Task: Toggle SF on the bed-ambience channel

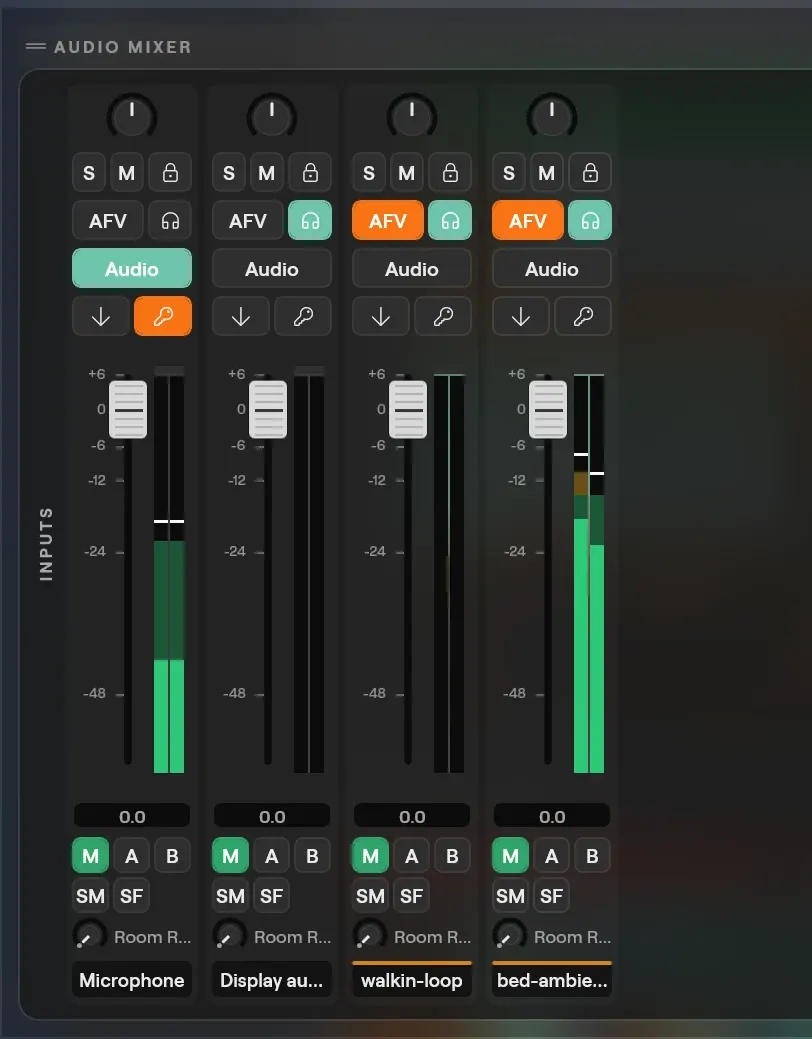Action: (x=551, y=896)
